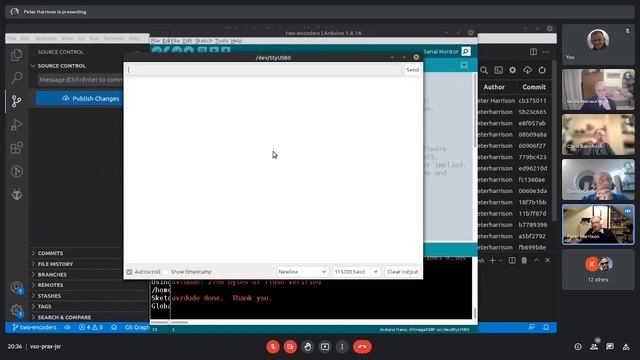Select commit ed96210d row
The image size is (640, 360).
(514, 168)
